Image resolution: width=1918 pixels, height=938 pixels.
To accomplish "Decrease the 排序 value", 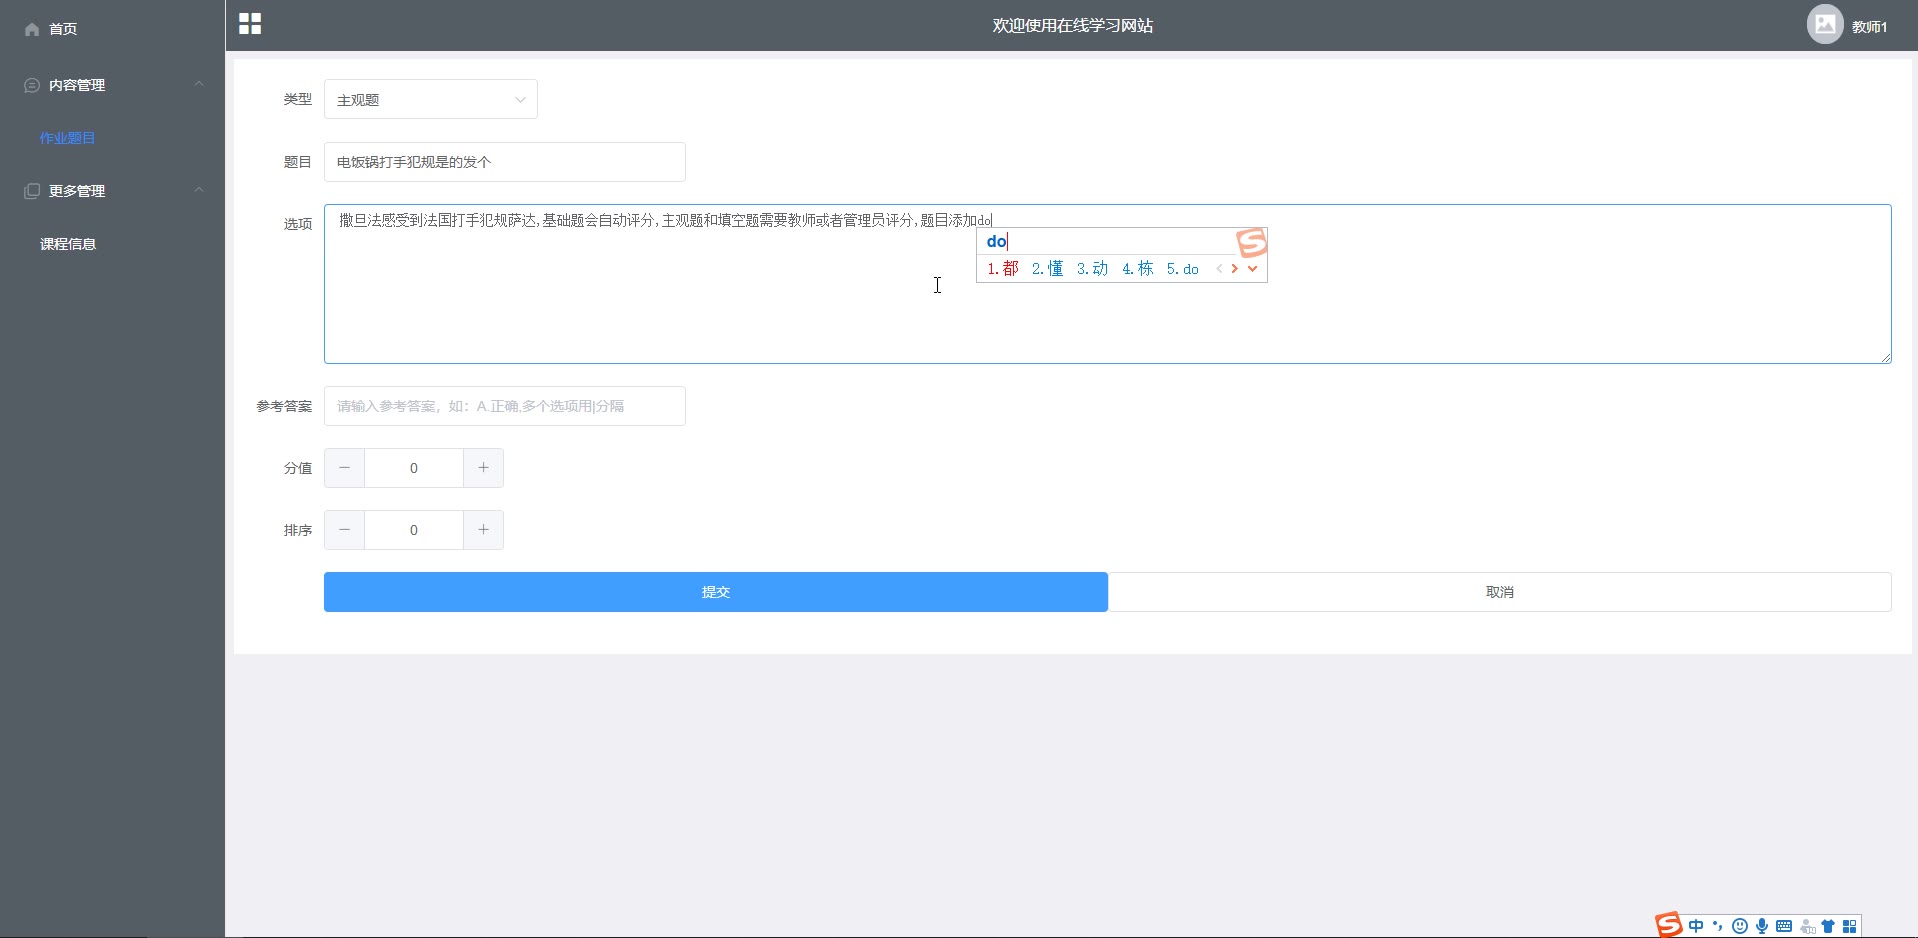I will (345, 530).
